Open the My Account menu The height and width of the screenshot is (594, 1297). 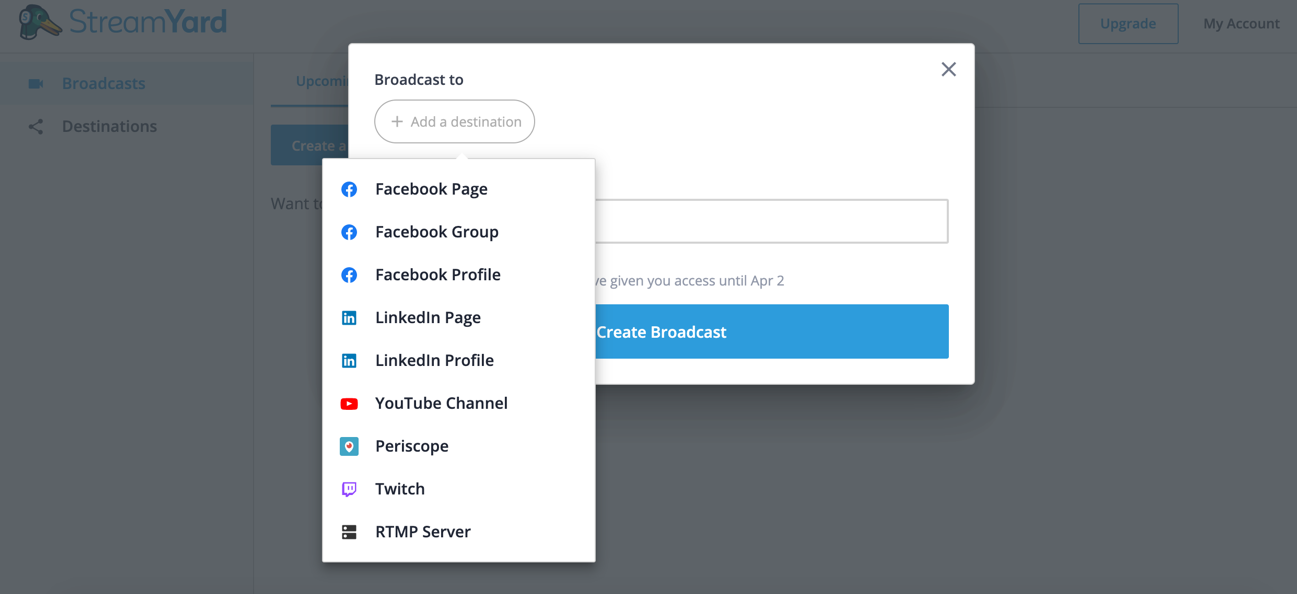click(1241, 23)
